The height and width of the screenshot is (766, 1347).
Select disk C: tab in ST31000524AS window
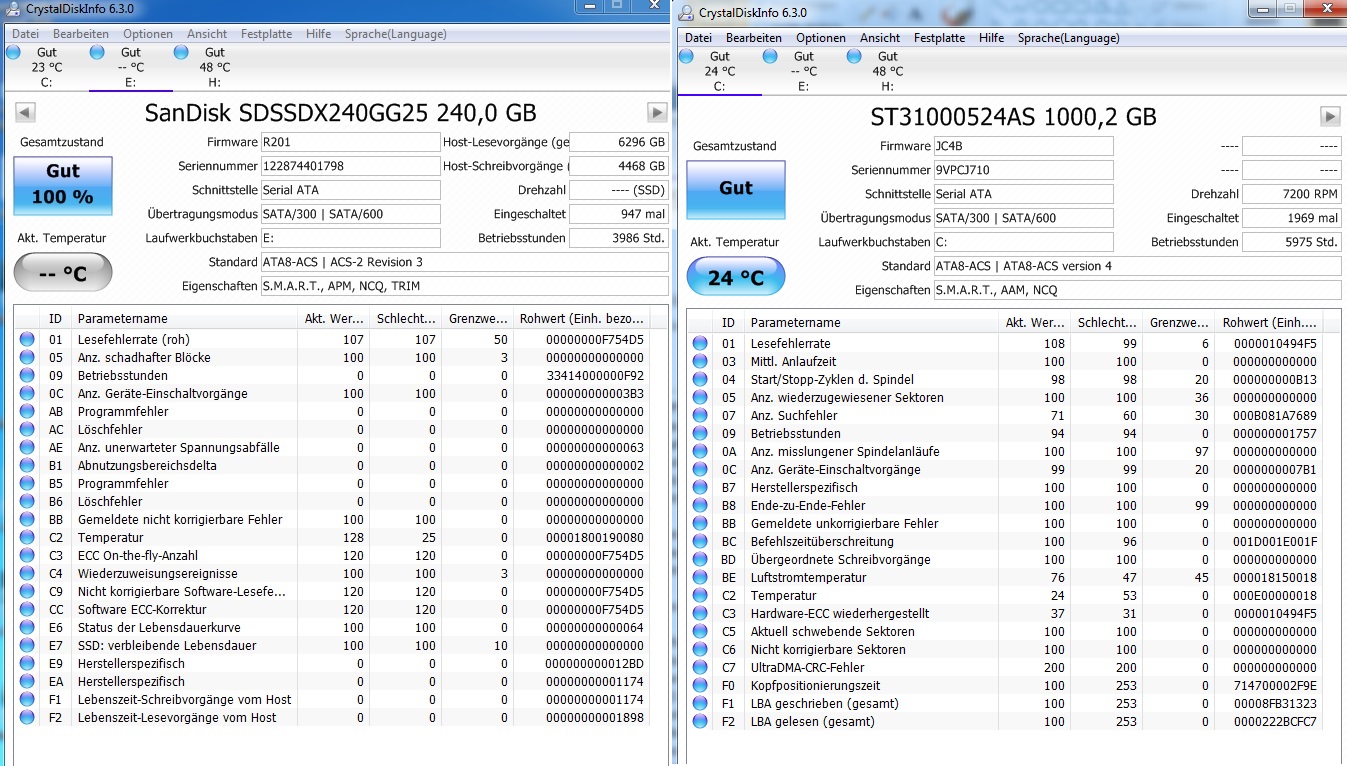(719, 71)
